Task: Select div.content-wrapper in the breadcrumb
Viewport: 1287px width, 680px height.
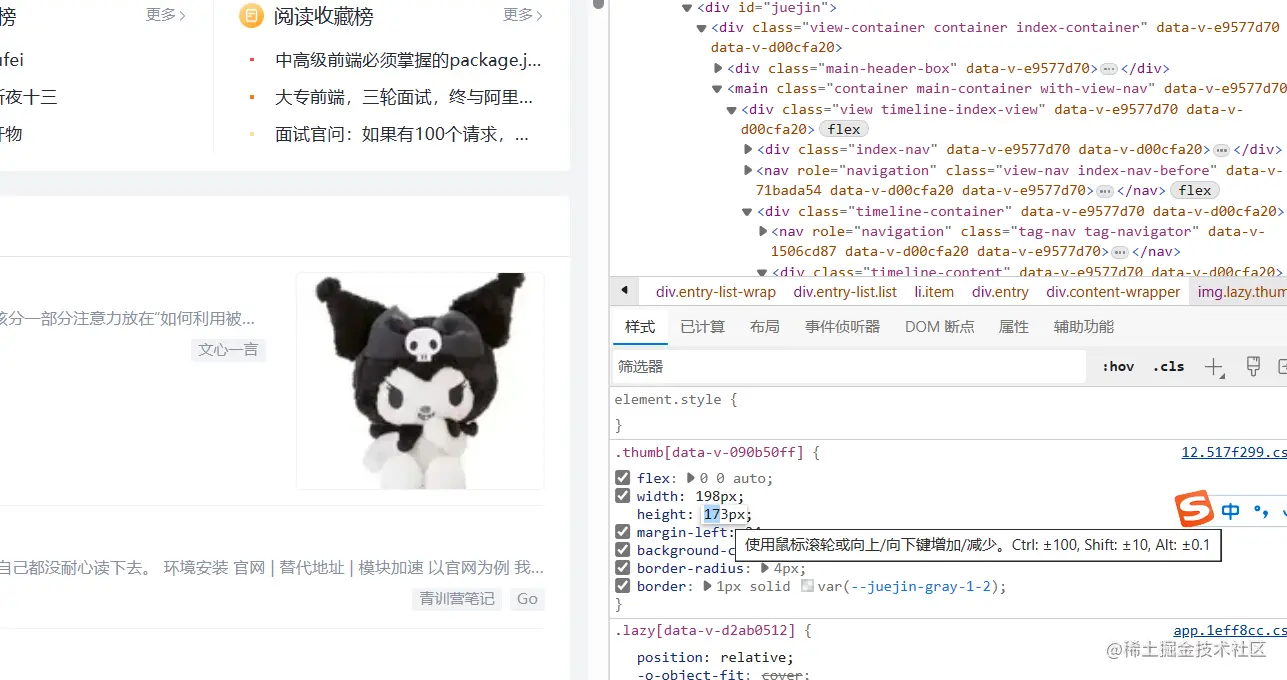Action: click(x=1113, y=292)
